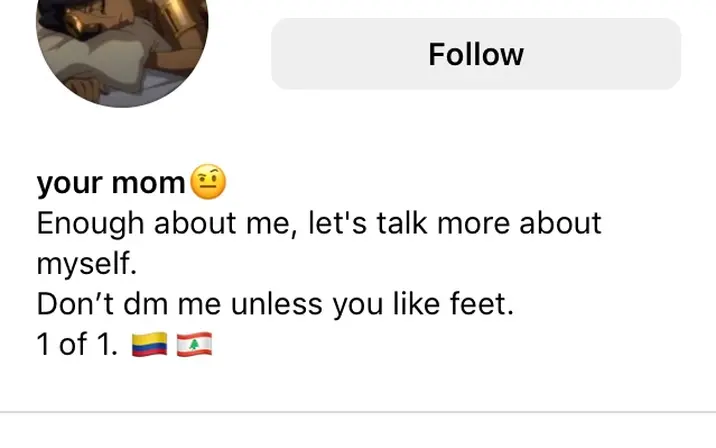Click the word "talk" in the bio
The width and height of the screenshot is (716, 448).
[x=402, y=223]
